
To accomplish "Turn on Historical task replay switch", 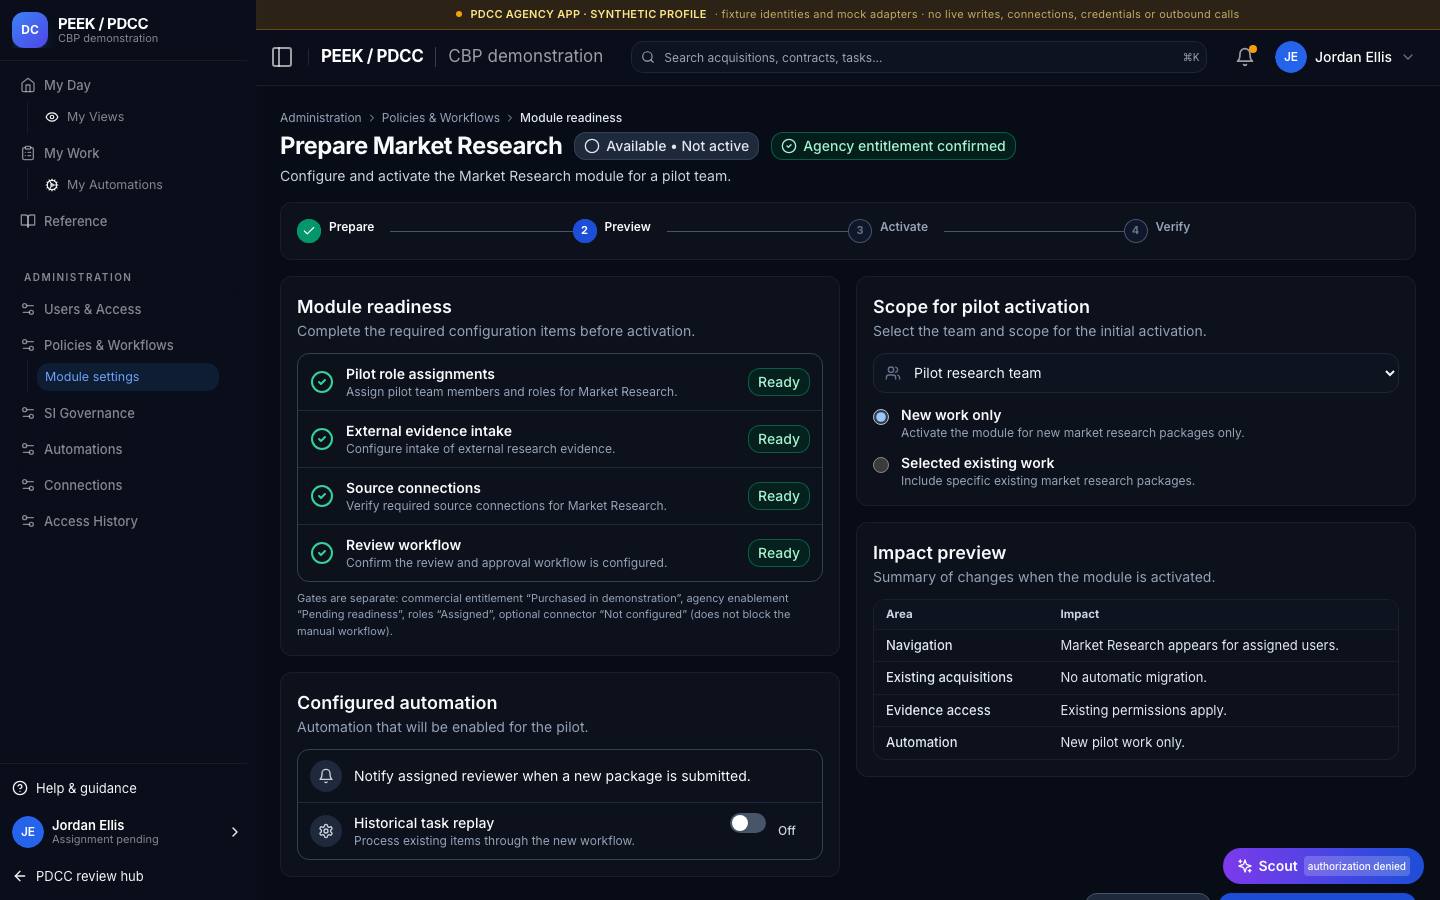I will (748, 823).
